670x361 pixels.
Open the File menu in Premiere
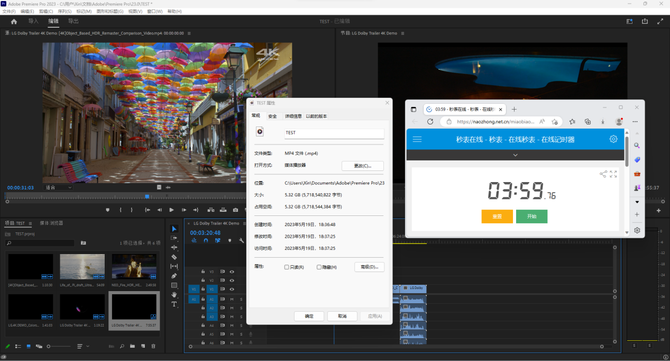pyautogui.click(x=9, y=12)
